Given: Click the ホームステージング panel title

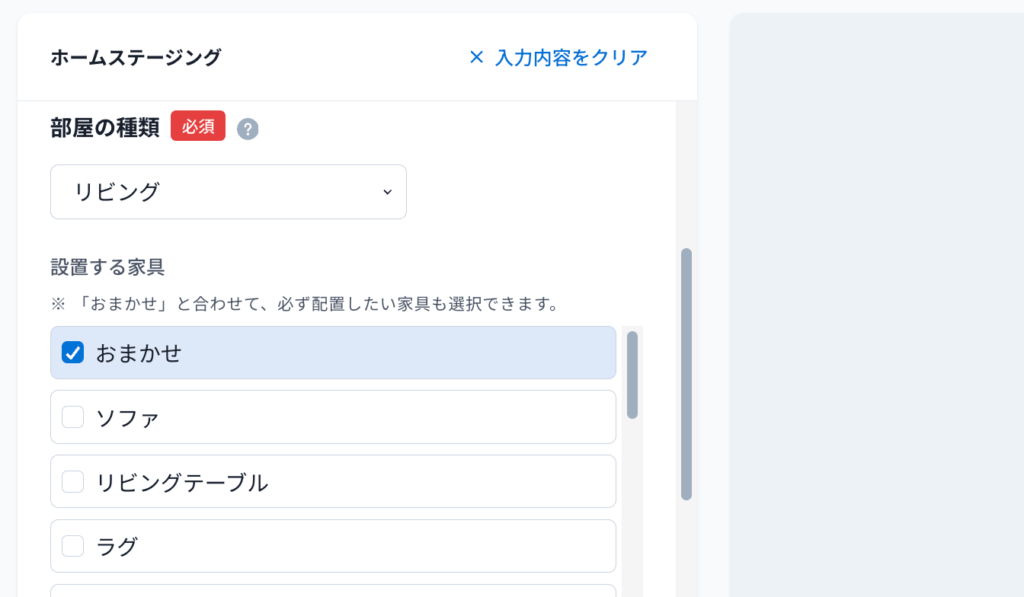Looking at the screenshot, I should point(136,57).
